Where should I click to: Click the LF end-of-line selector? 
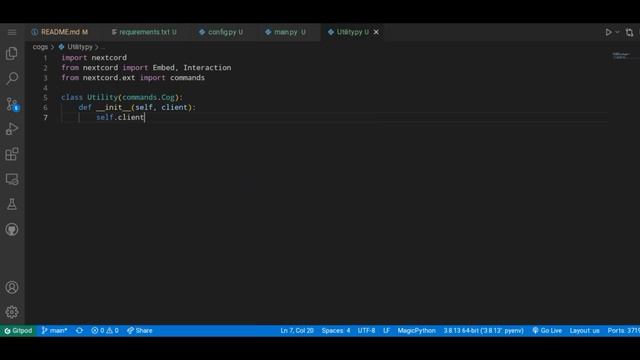coord(386,331)
